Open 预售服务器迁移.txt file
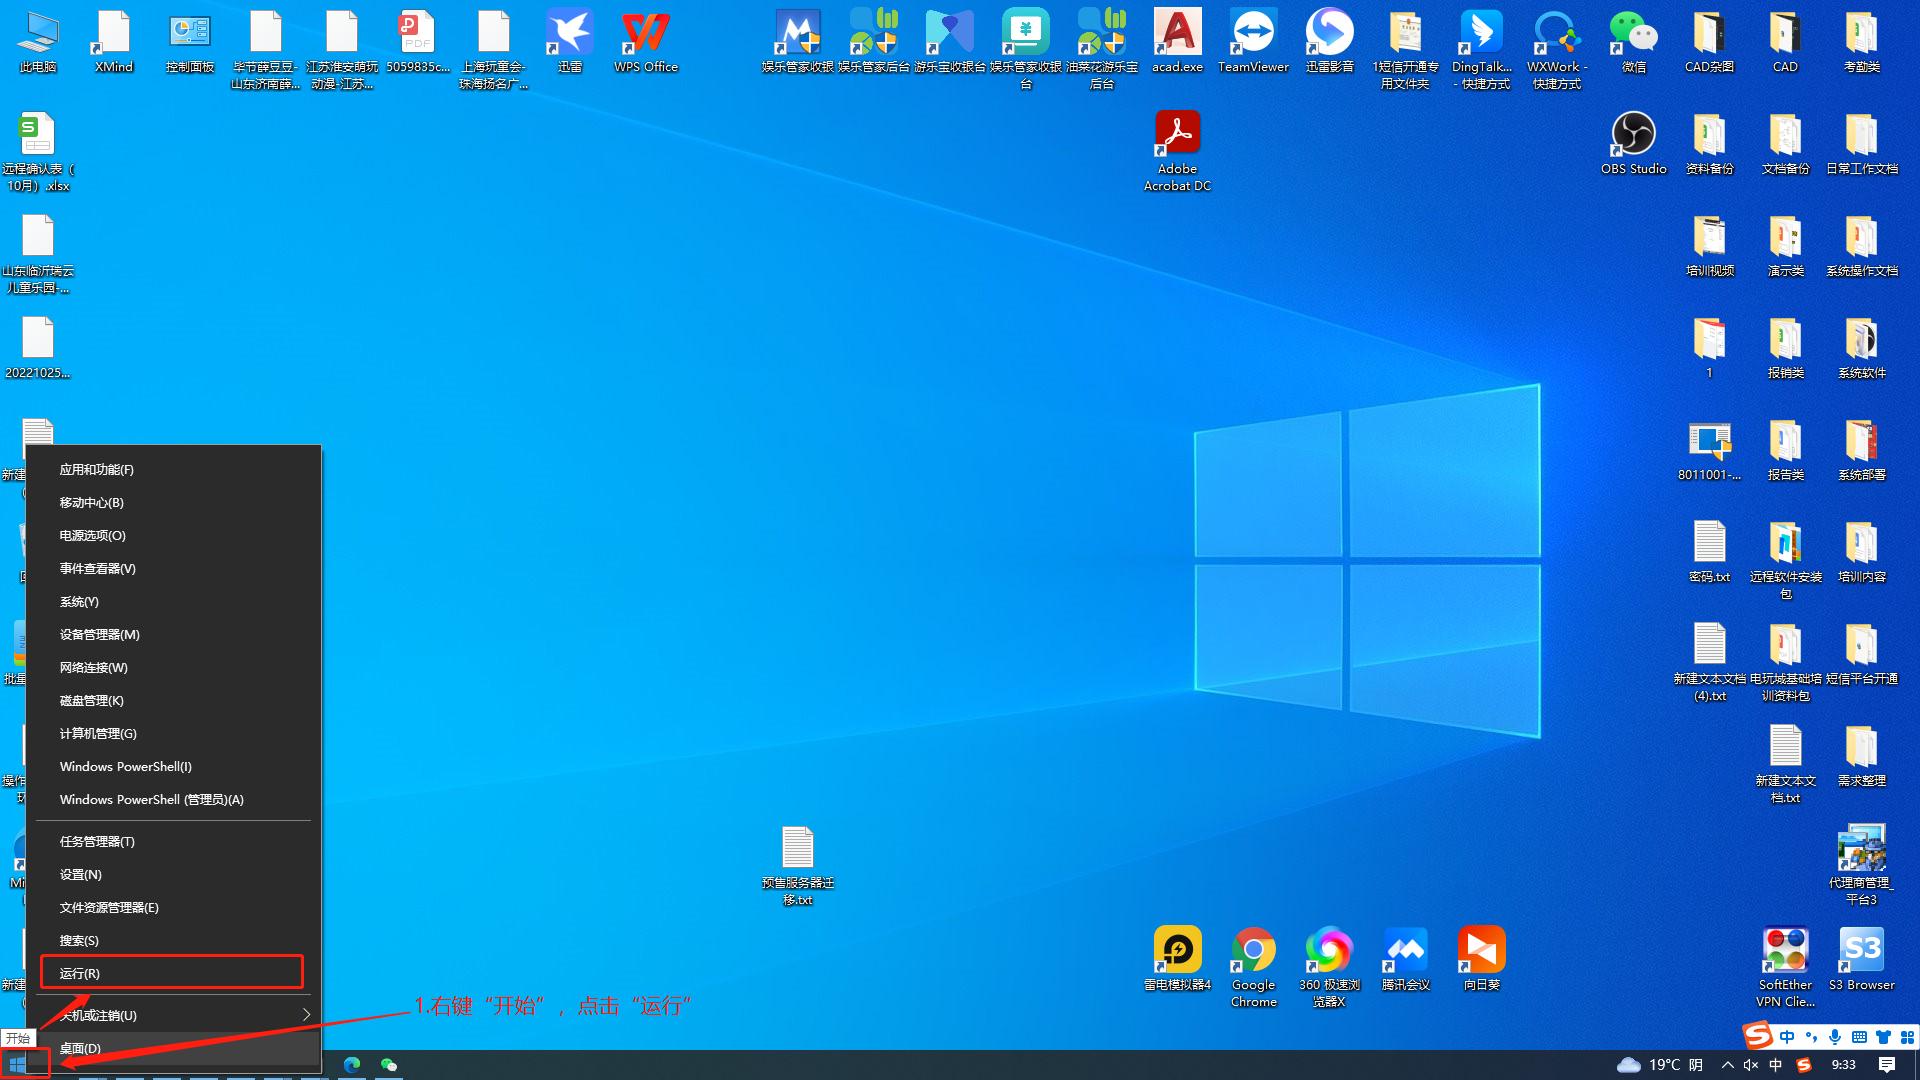Viewport: 1920px width, 1080px height. pyautogui.click(x=798, y=866)
